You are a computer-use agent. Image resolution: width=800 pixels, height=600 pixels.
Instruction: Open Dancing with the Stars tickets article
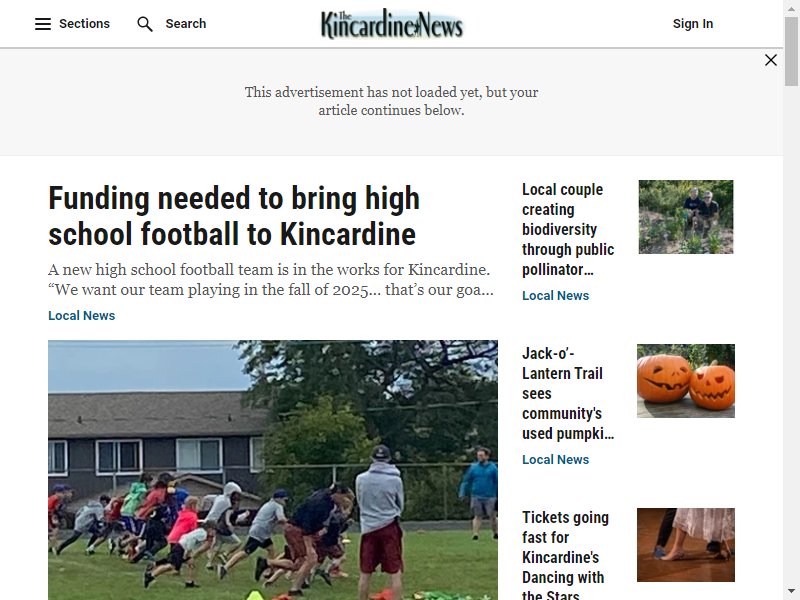click(565, 557)
